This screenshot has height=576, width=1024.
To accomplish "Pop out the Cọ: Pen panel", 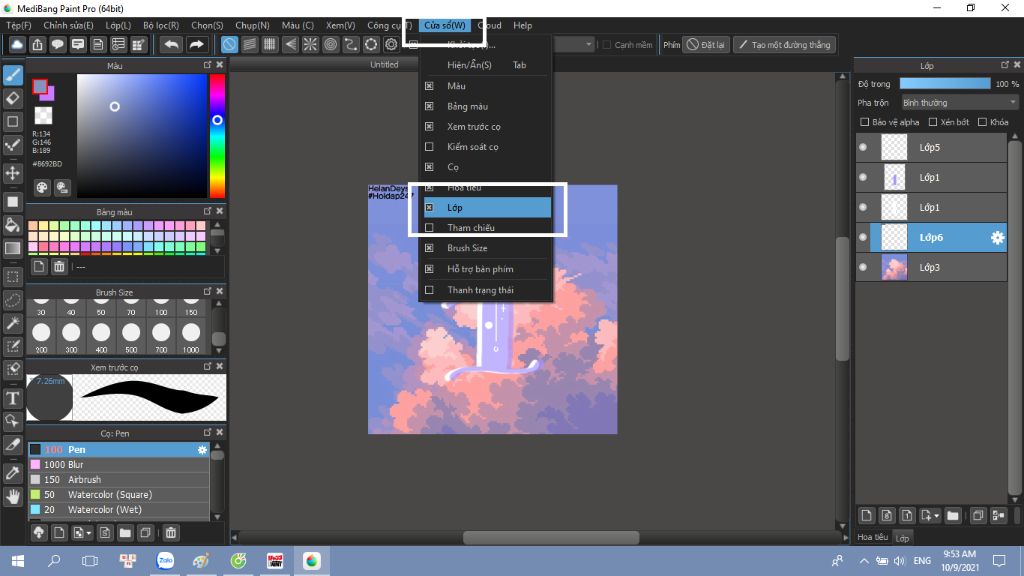I will [x=208, y=432].
